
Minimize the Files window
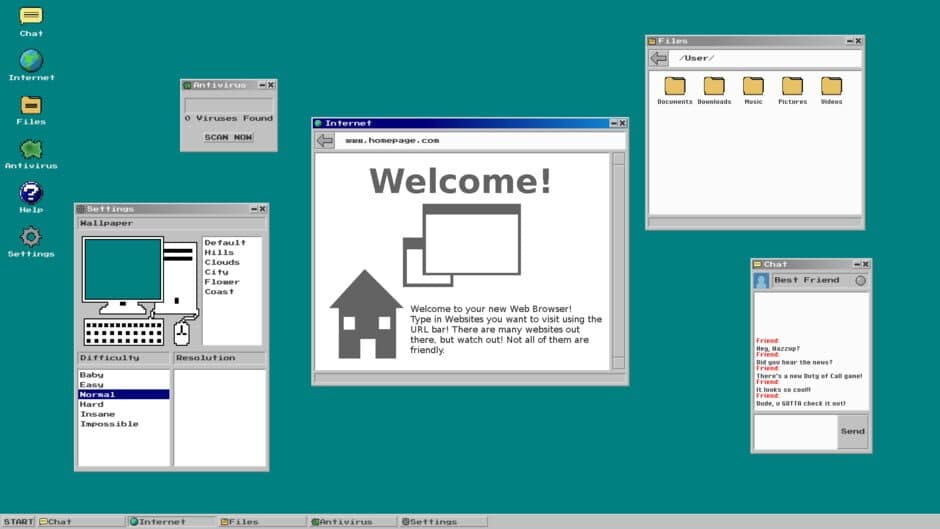[849, 41]
